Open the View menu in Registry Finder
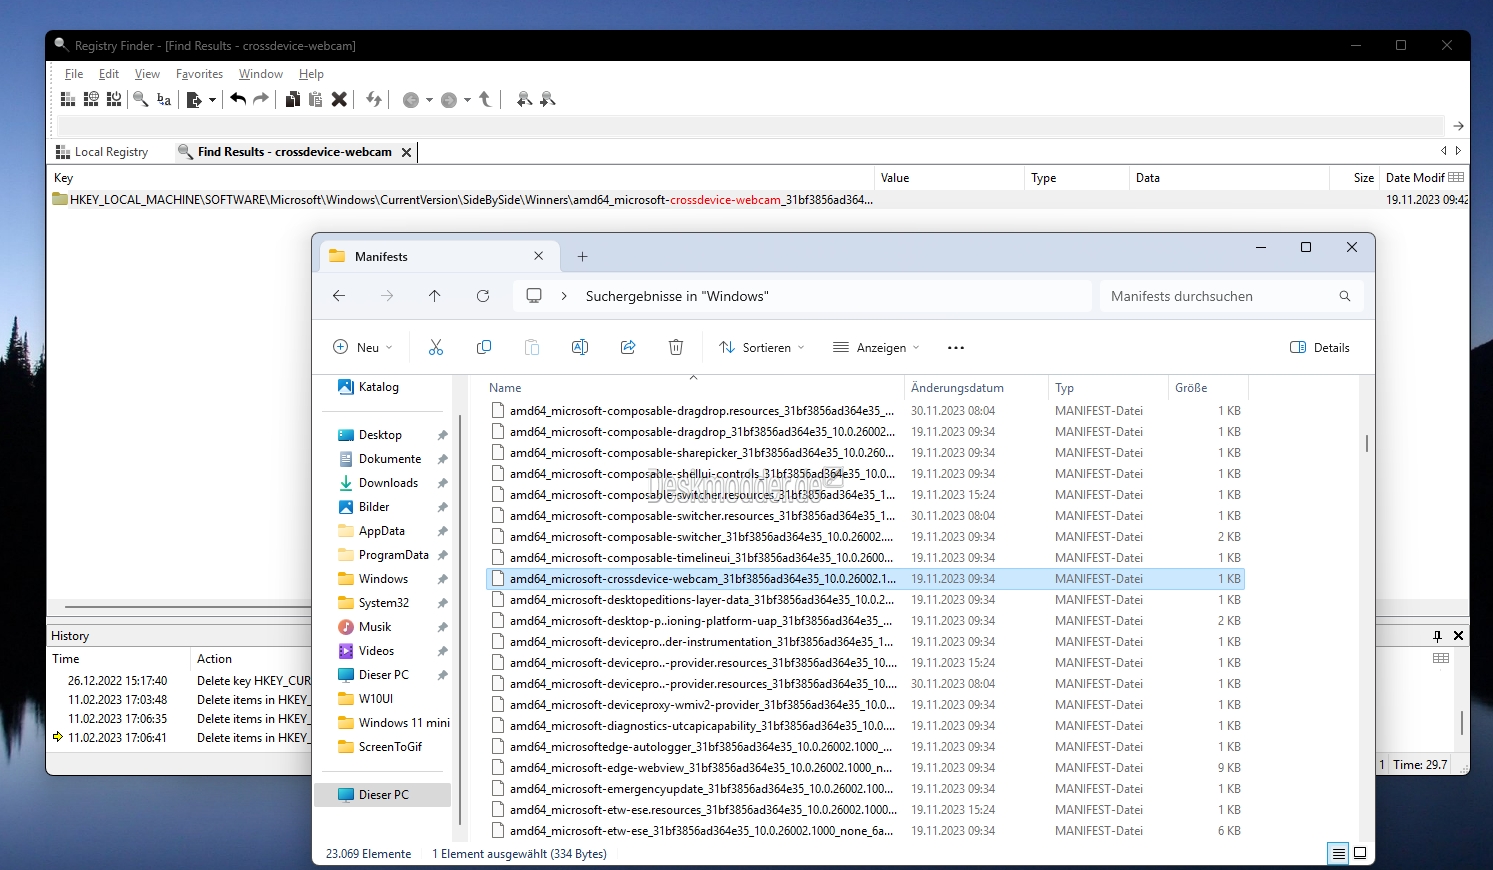The height and width of the screenshot is (870, 1493). point(147,74)
